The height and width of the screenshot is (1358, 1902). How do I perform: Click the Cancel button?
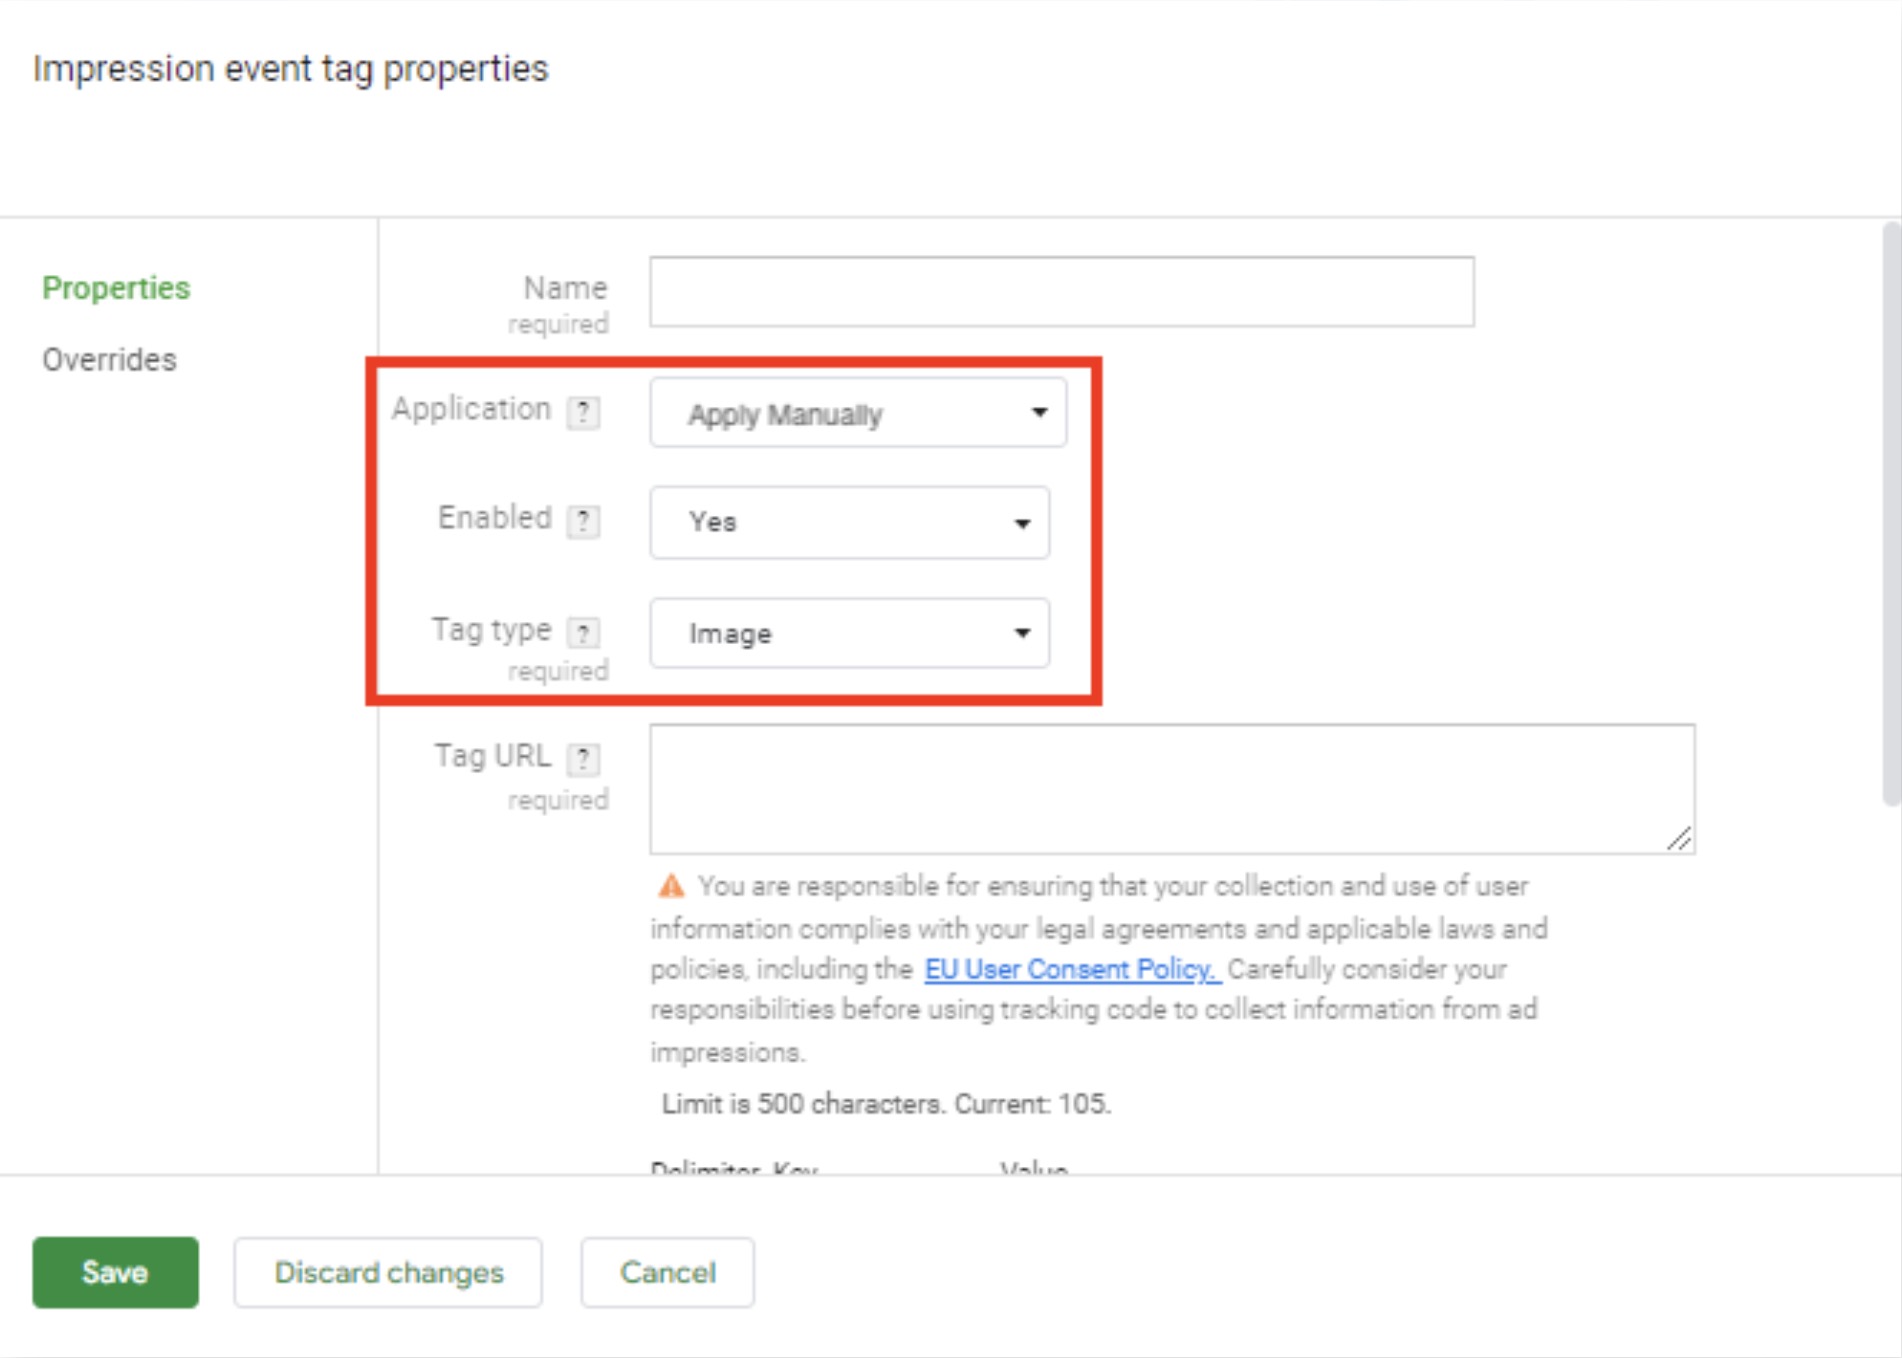[667, 1272]
